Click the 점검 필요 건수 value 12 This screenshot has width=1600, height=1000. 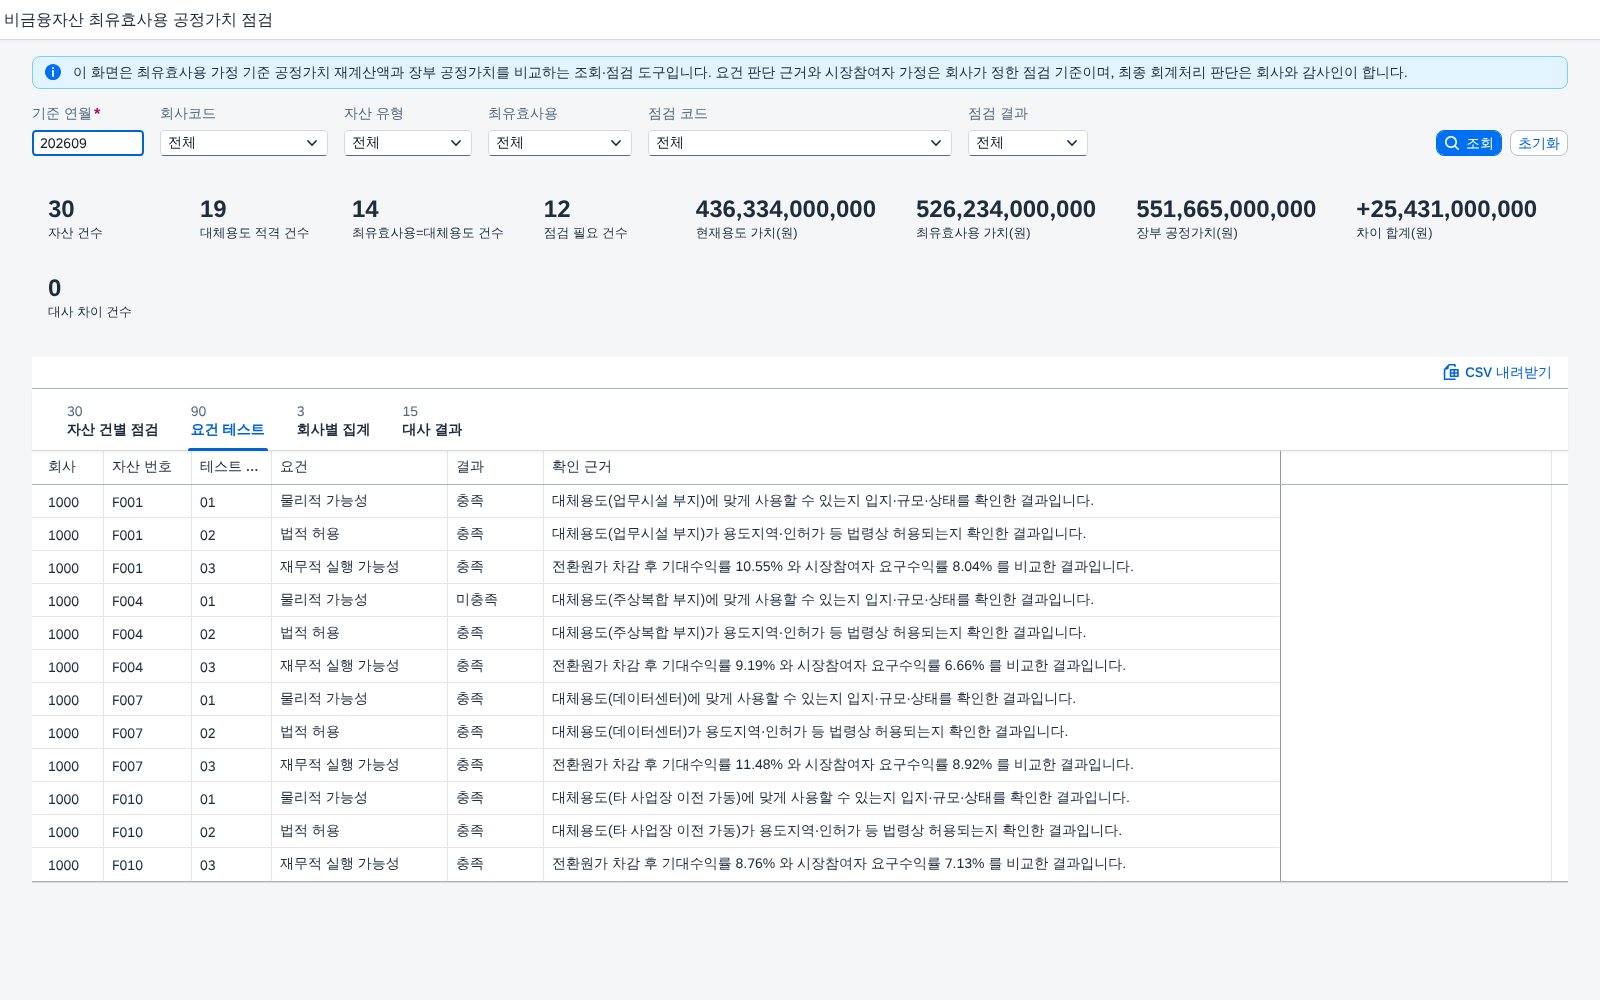pyautogui.click(x=557, y=209)
